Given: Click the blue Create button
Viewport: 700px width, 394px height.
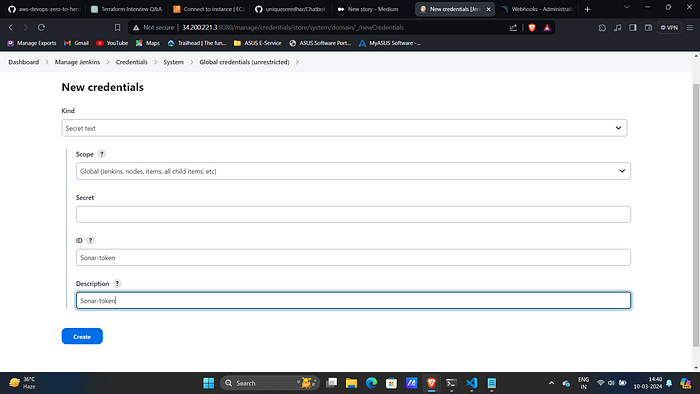Looking at the screenshot, I should [82, 336].
